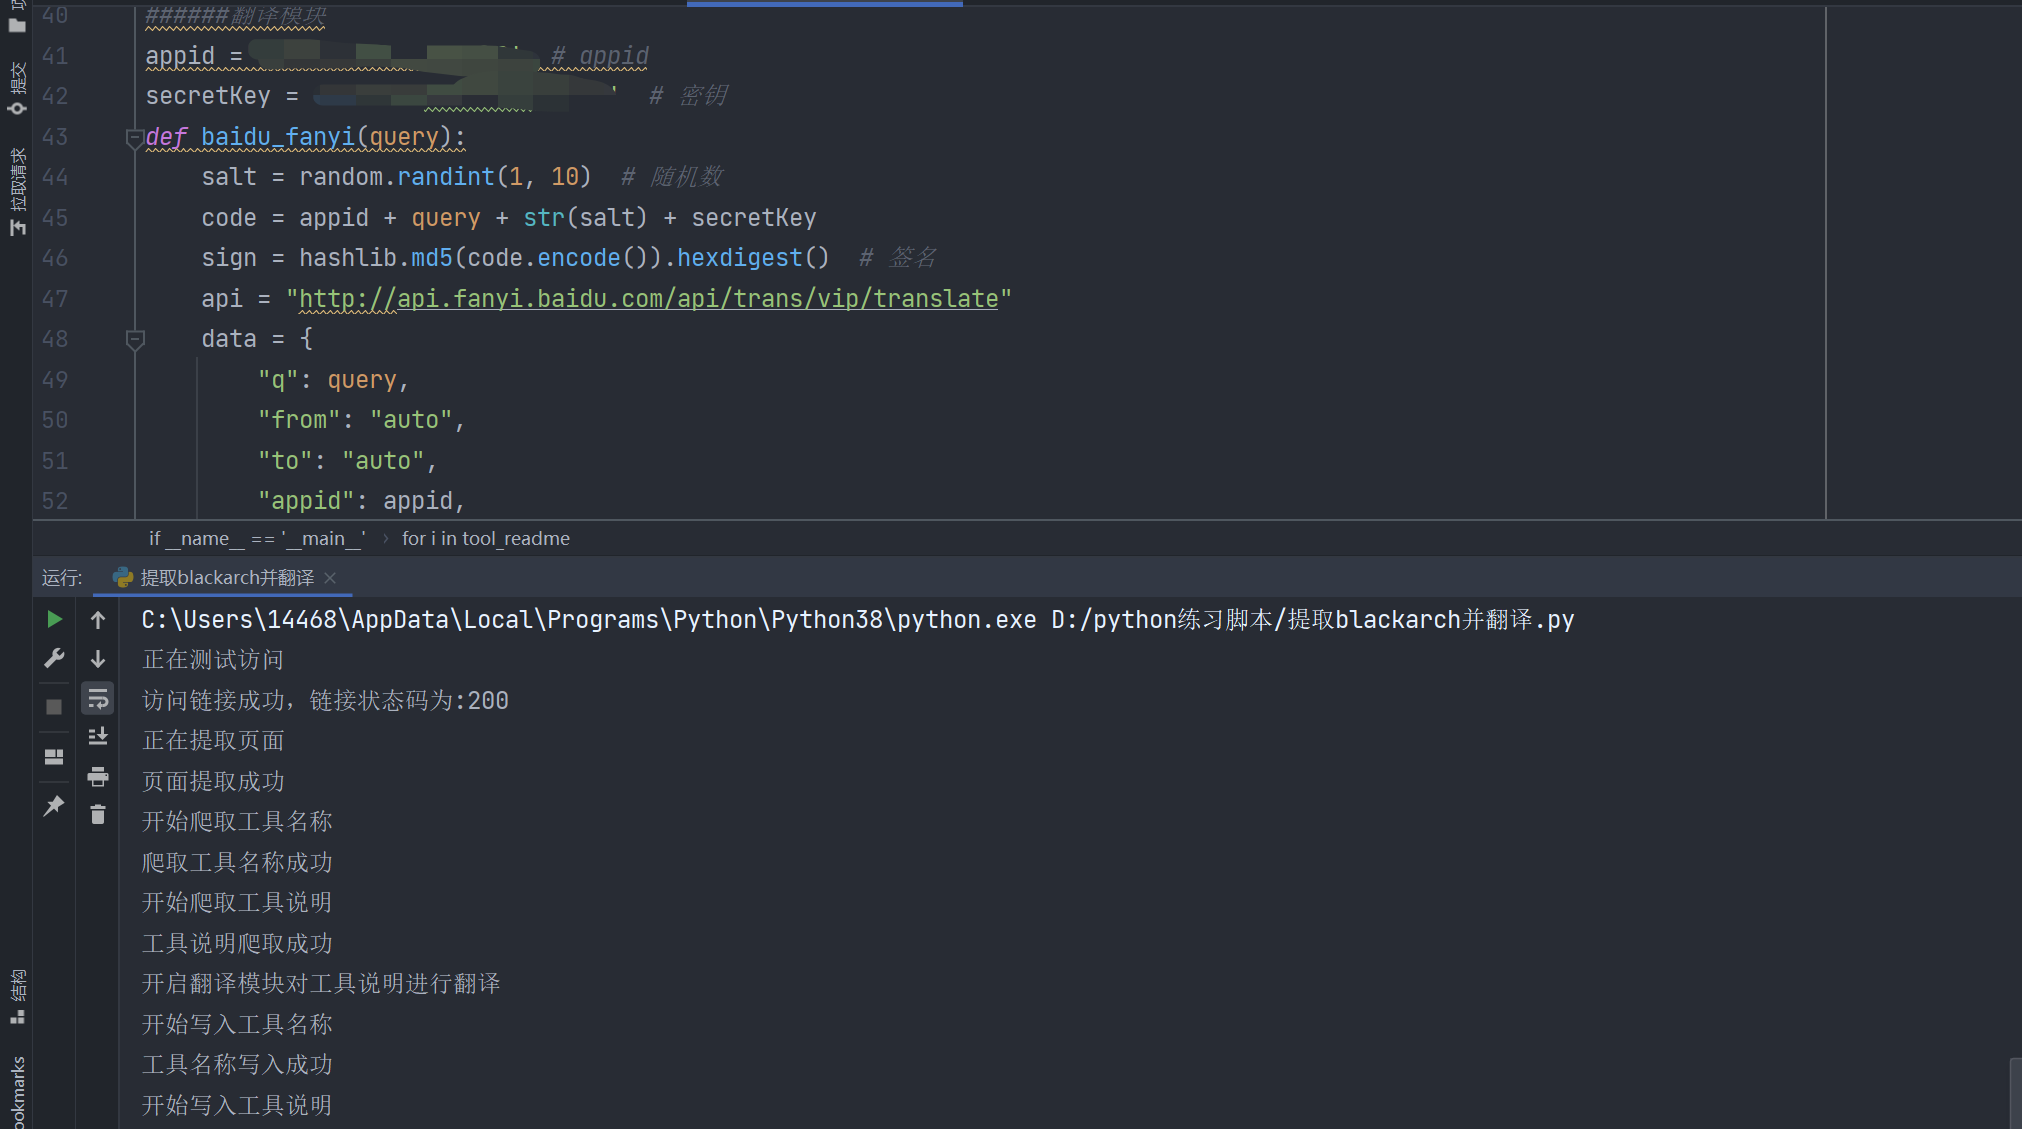Collapse the data dictionary fold marker
The image size is (2022, 1129).
(x=135, y=340)
